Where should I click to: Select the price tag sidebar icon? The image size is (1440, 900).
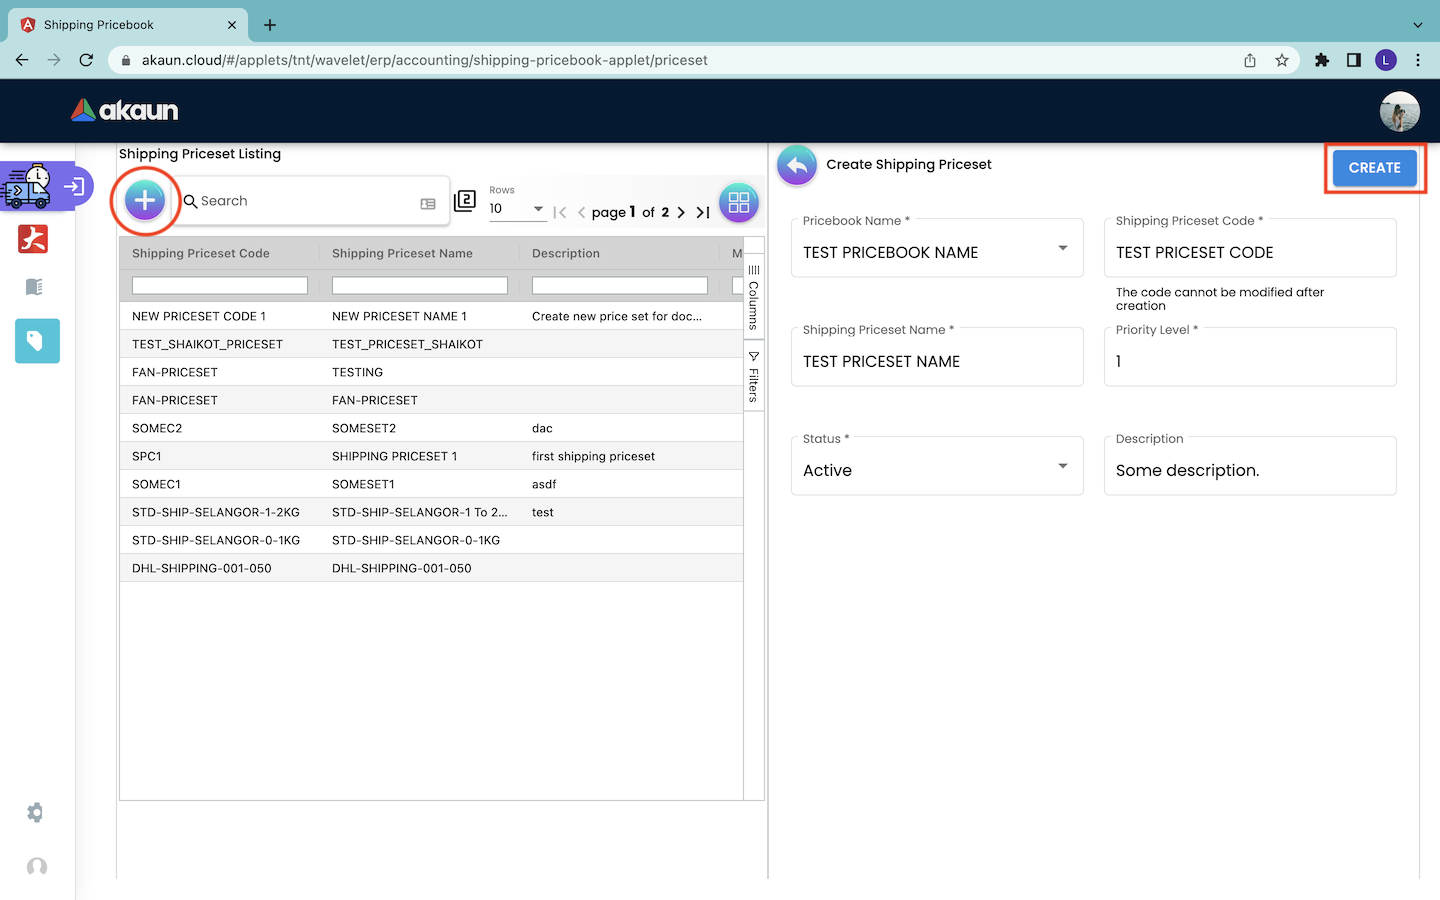(37, 341)
